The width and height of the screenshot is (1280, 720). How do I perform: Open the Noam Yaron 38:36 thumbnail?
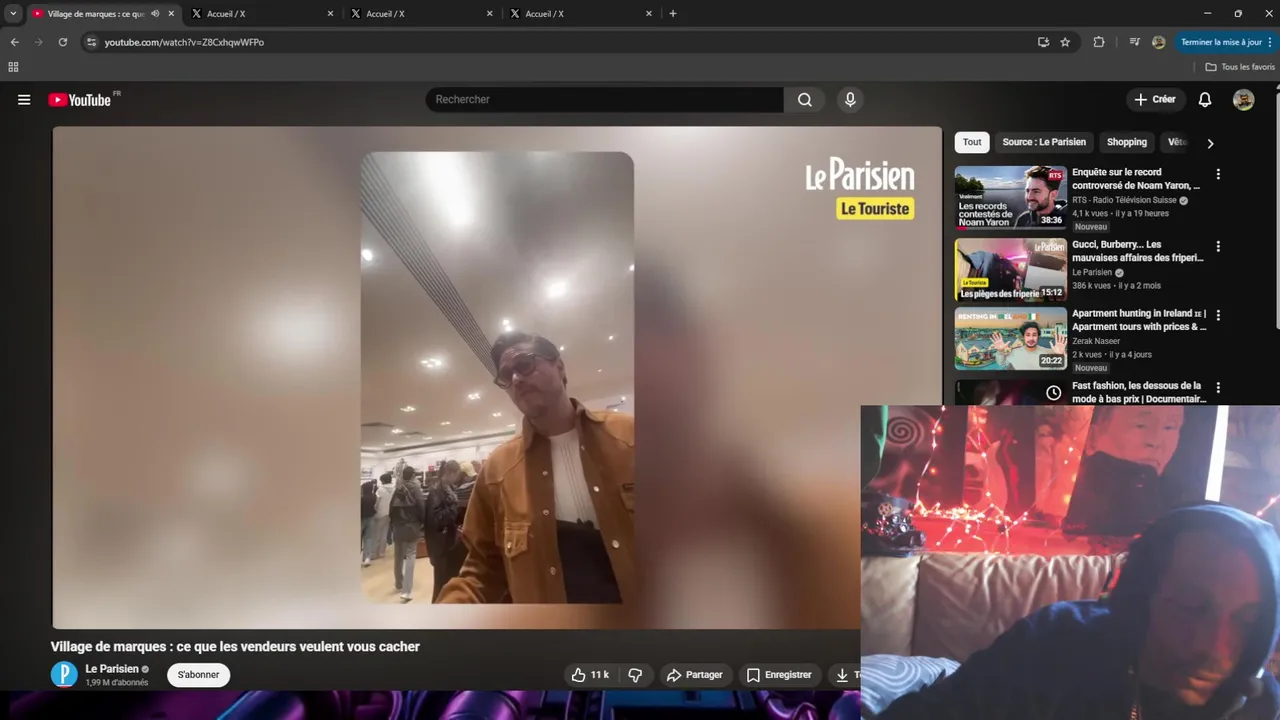(x=1011, y=198)
